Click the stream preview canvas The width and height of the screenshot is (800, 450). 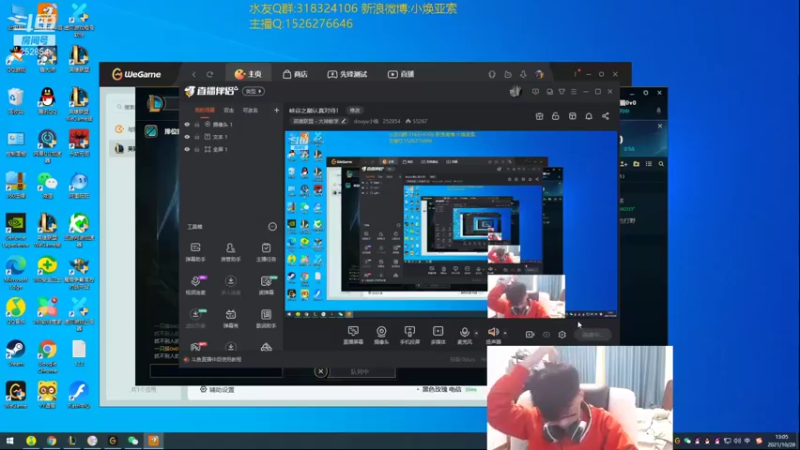(451, 224)
